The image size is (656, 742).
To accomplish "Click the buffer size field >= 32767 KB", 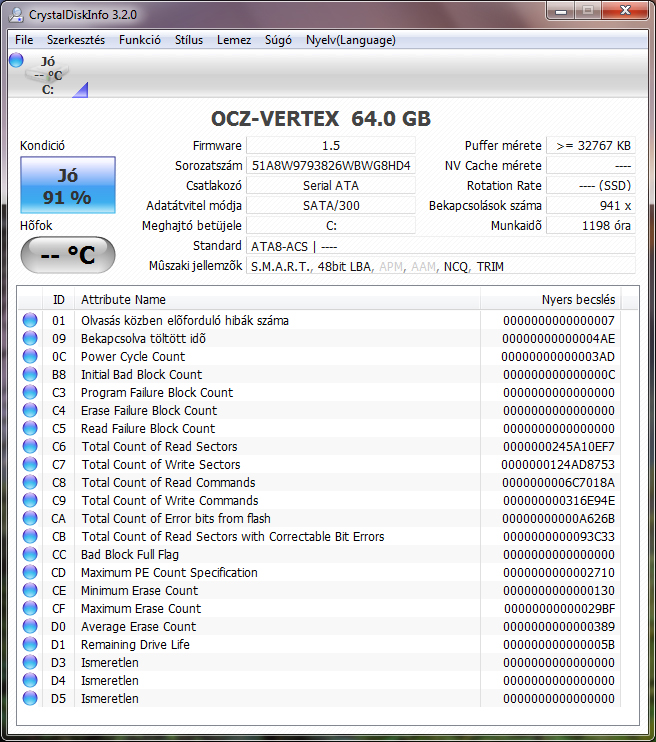I will [591, 146].
